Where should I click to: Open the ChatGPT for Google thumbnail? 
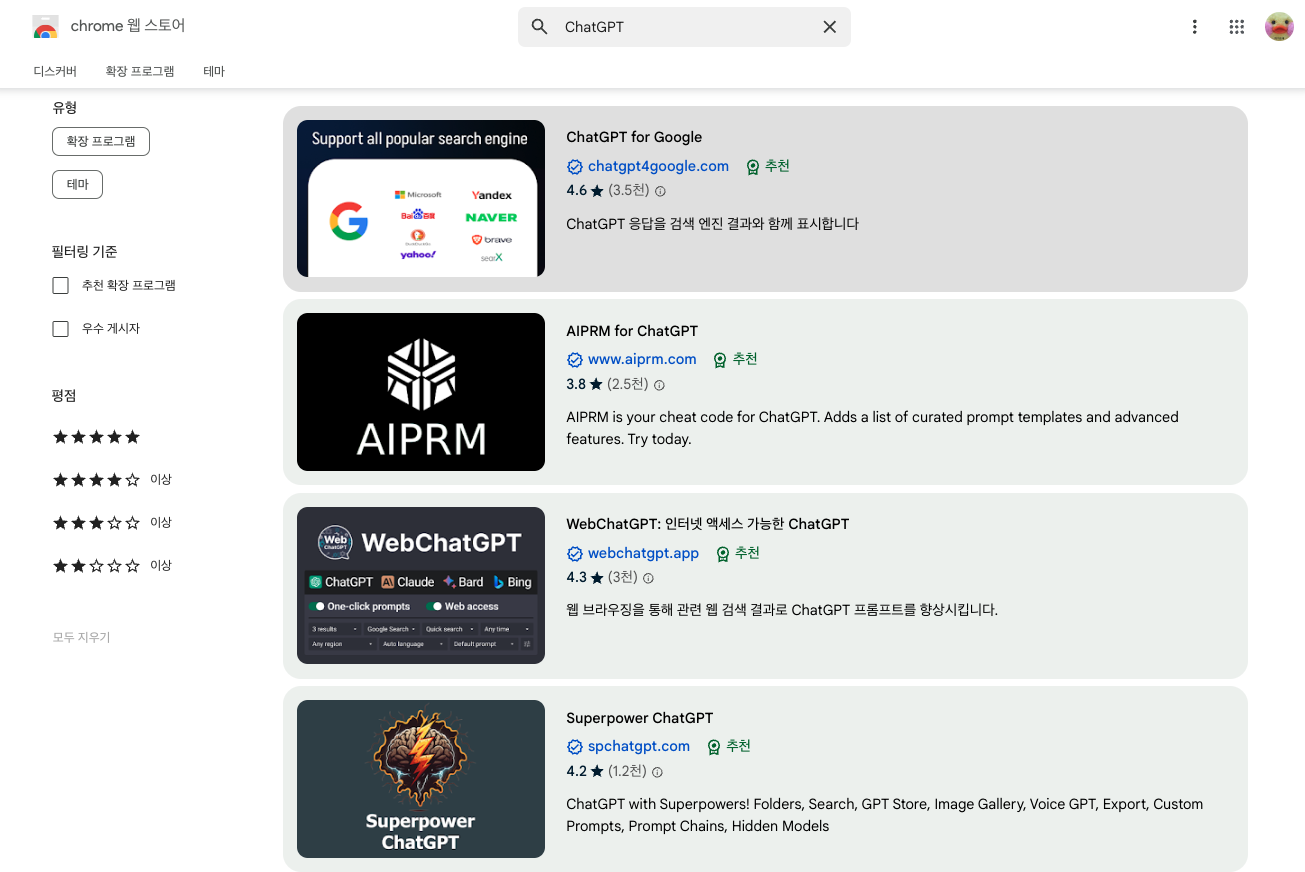(x=421, y=199)
